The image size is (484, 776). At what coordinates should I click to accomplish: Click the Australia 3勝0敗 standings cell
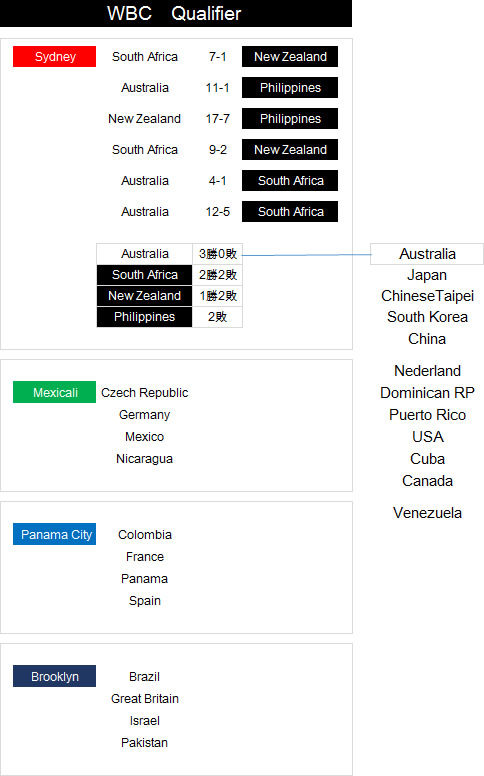click(217, 254)
